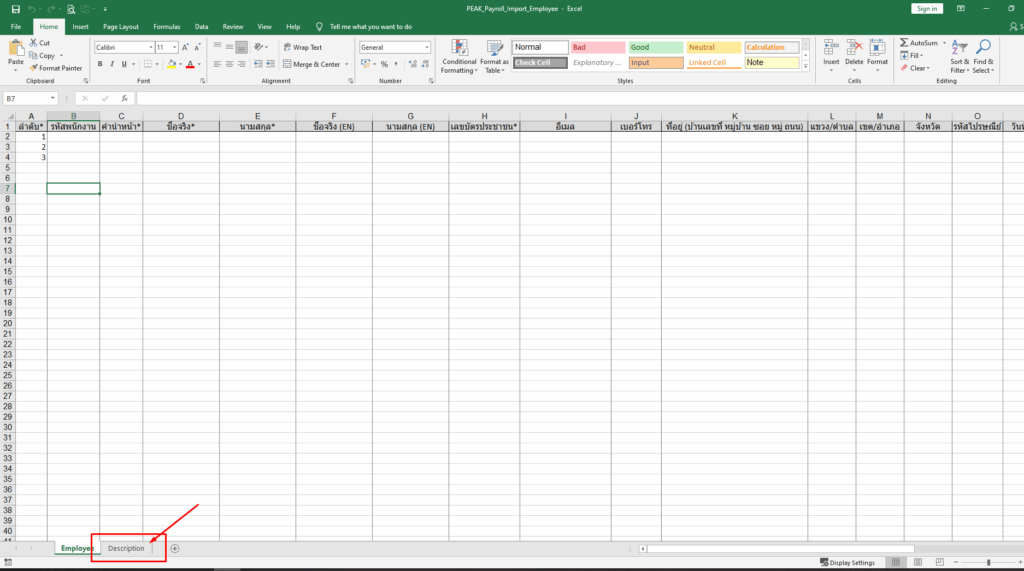The width and height of the screenshot is (1024, 571).
Task: Click Decrease Decimal icon
Action: pos(425,64)
